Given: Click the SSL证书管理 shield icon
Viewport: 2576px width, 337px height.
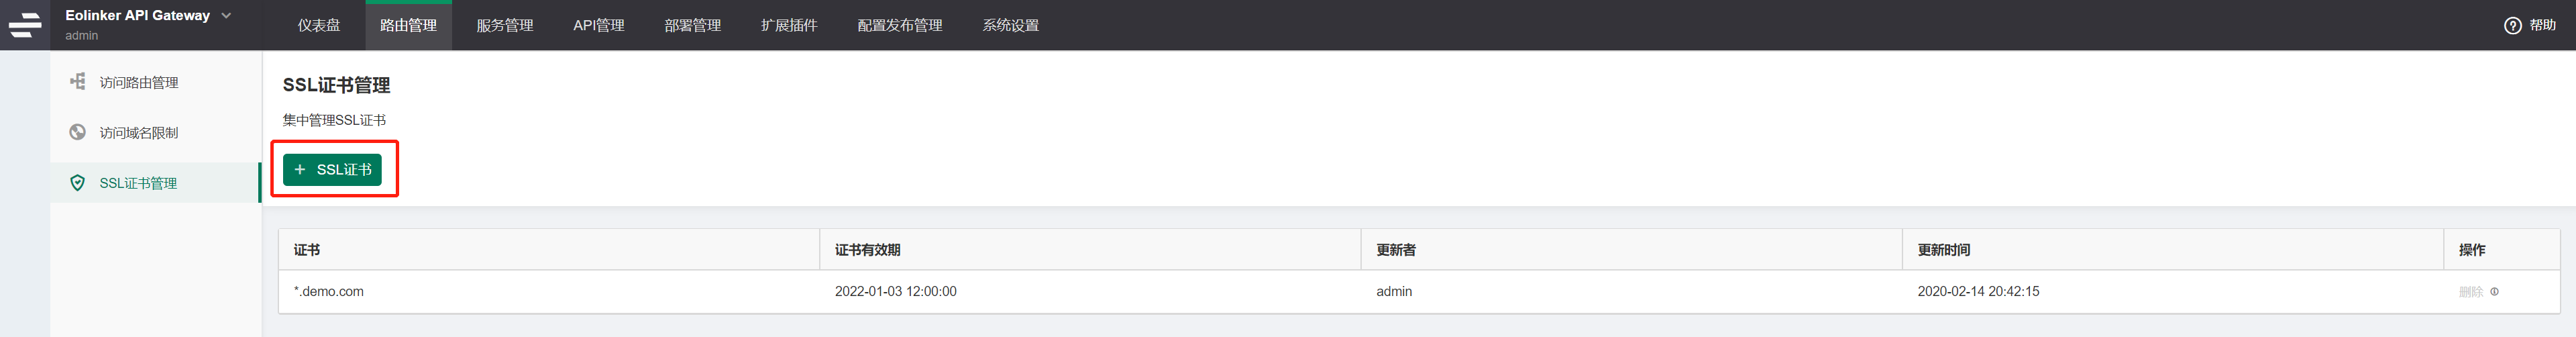Looking at the screenshot, I should (77, 183).
